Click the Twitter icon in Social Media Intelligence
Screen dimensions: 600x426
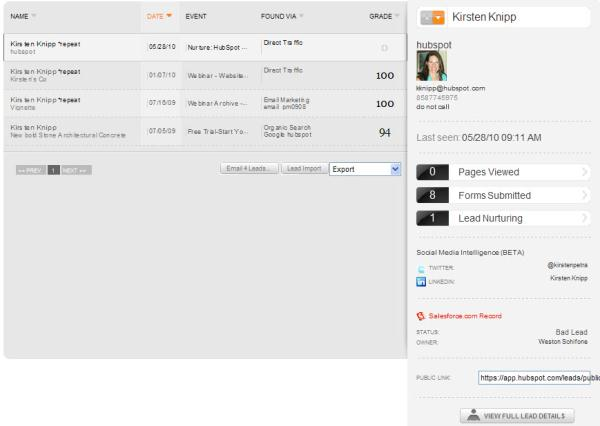421,268
